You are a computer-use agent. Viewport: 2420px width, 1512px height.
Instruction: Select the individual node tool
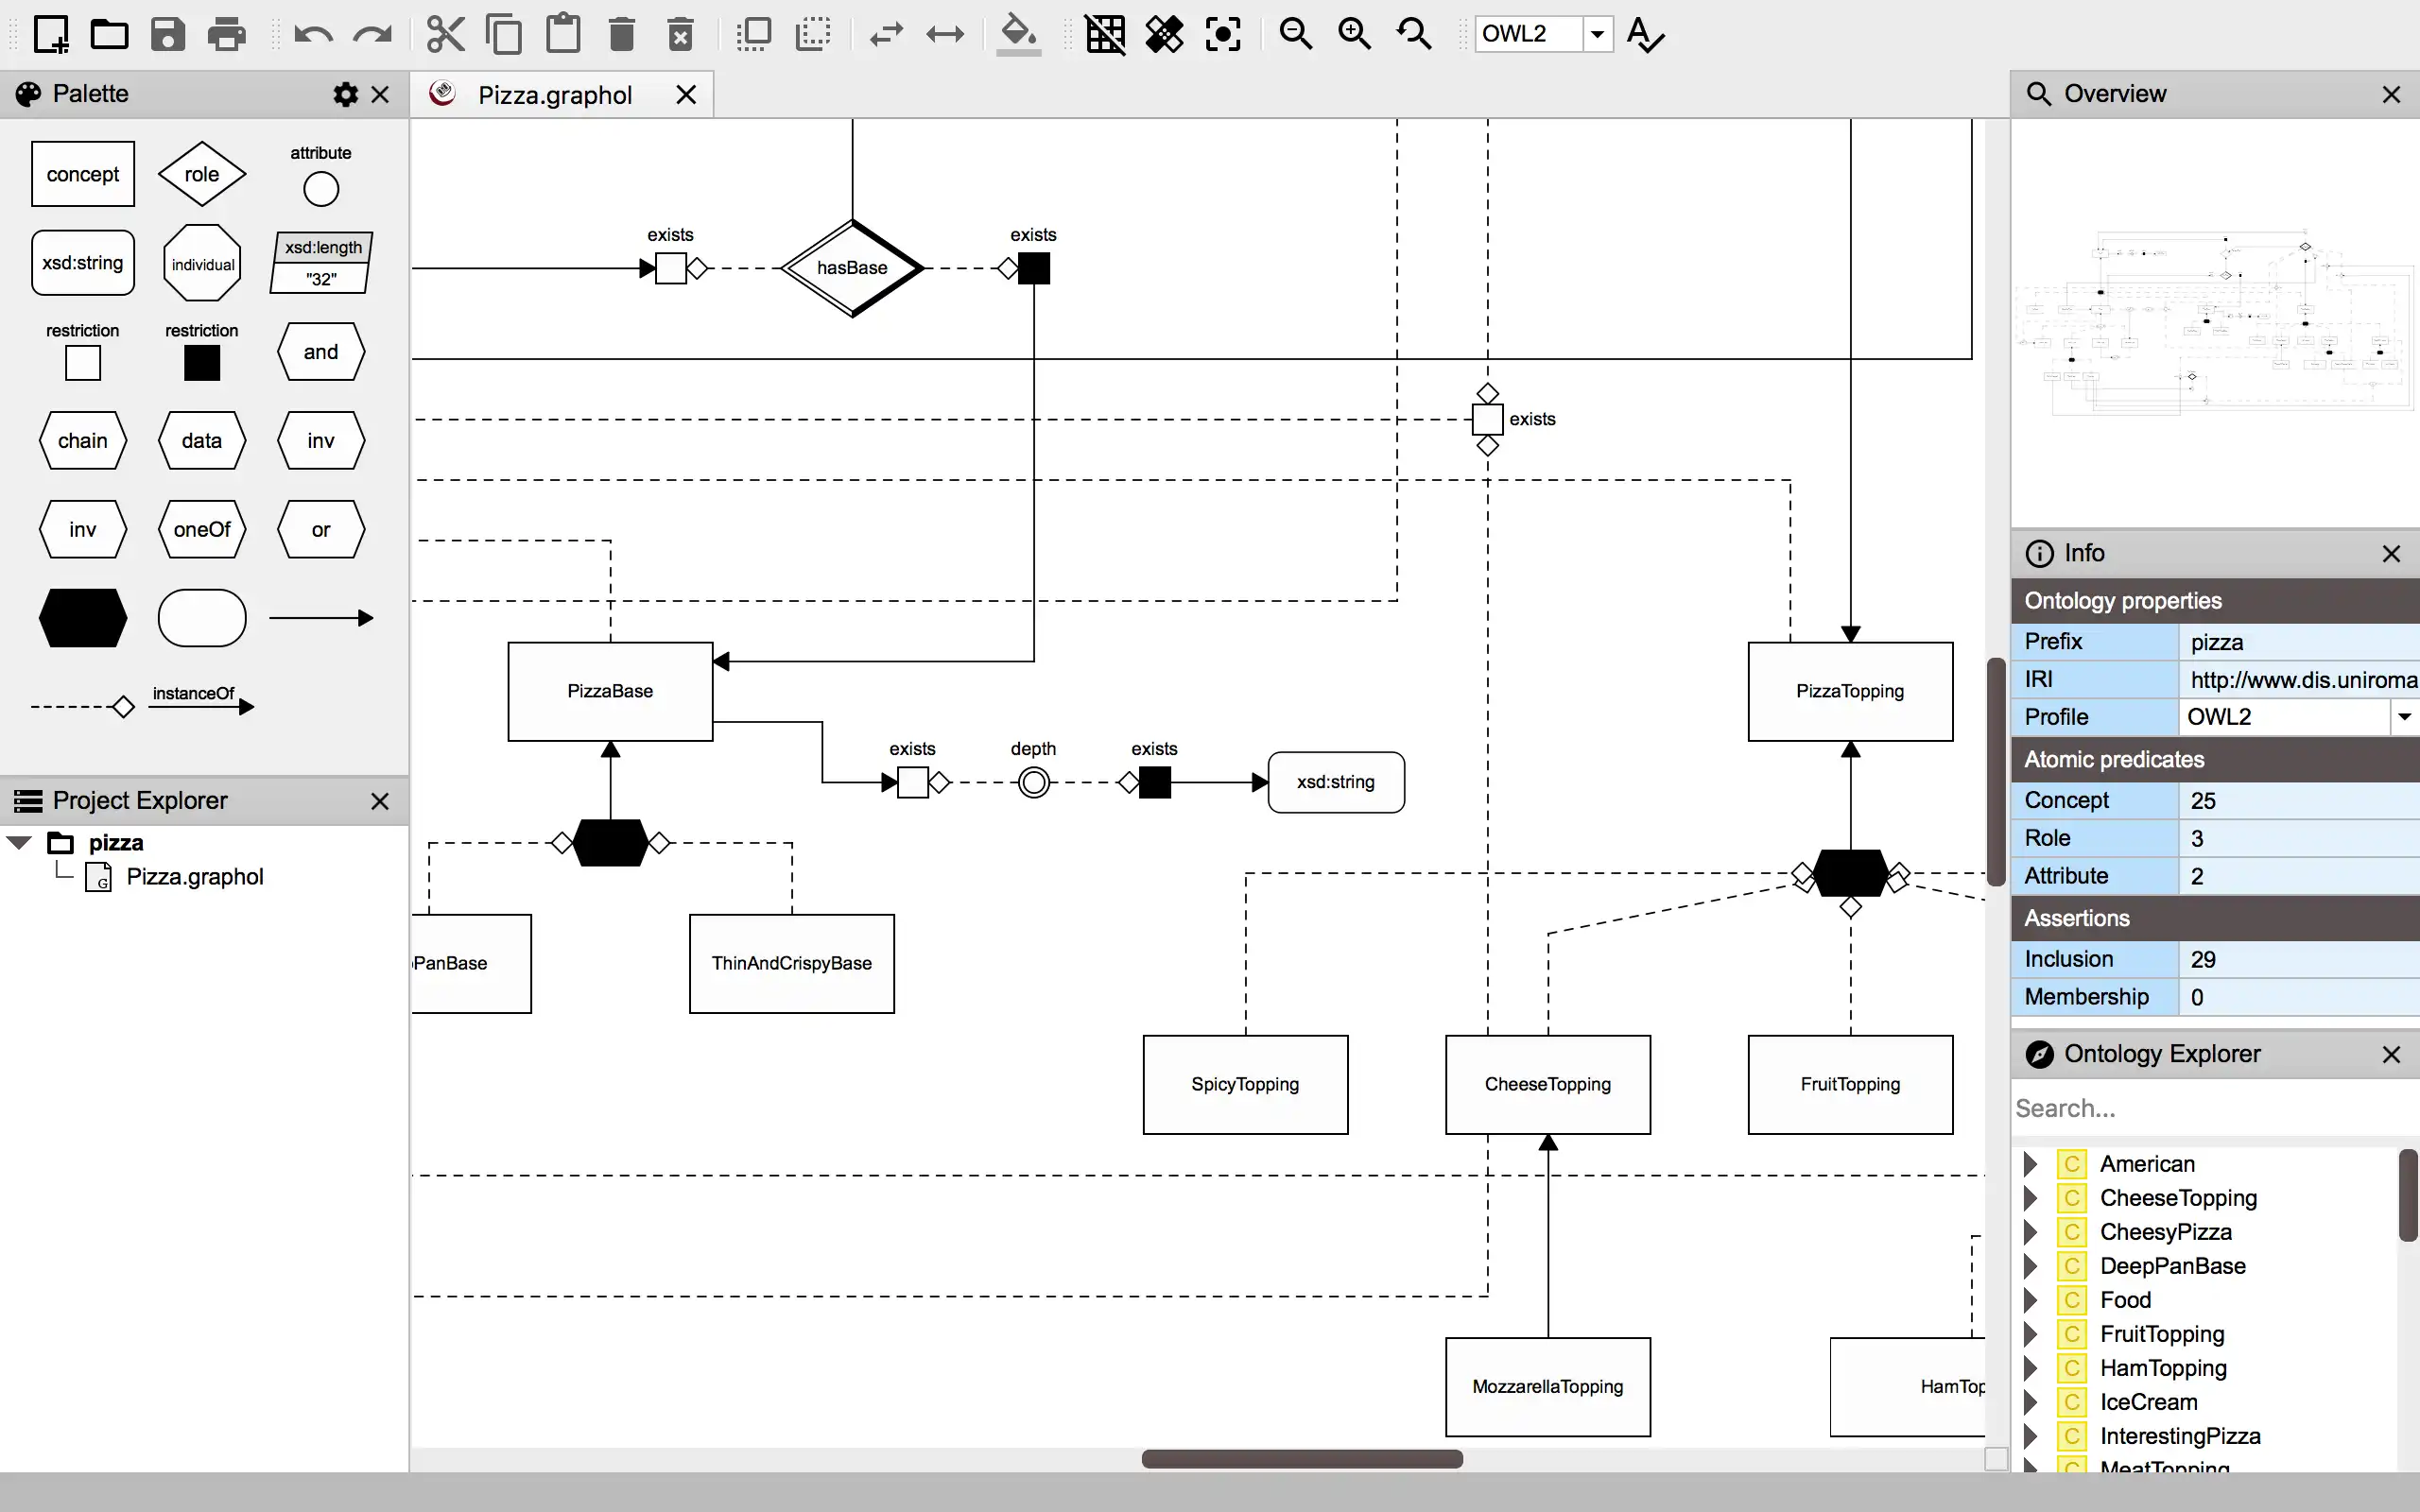point(200,263)
